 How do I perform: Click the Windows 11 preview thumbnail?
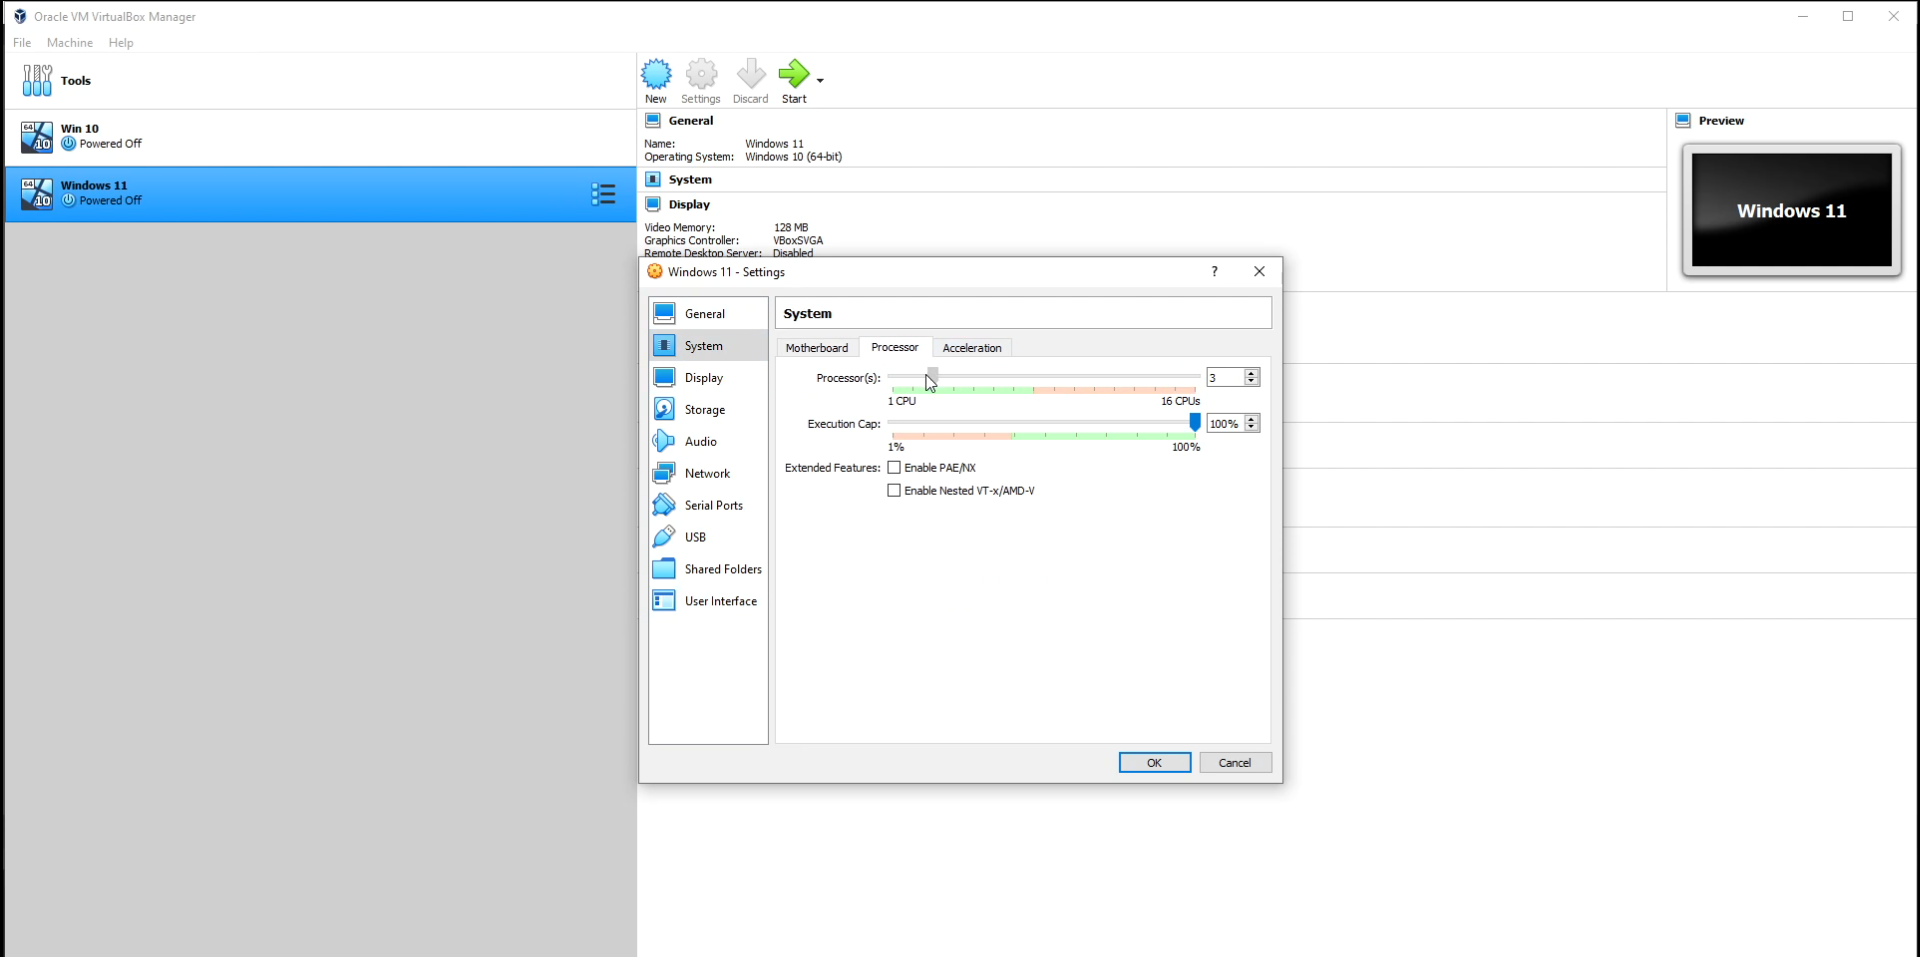pos(1792,211)
